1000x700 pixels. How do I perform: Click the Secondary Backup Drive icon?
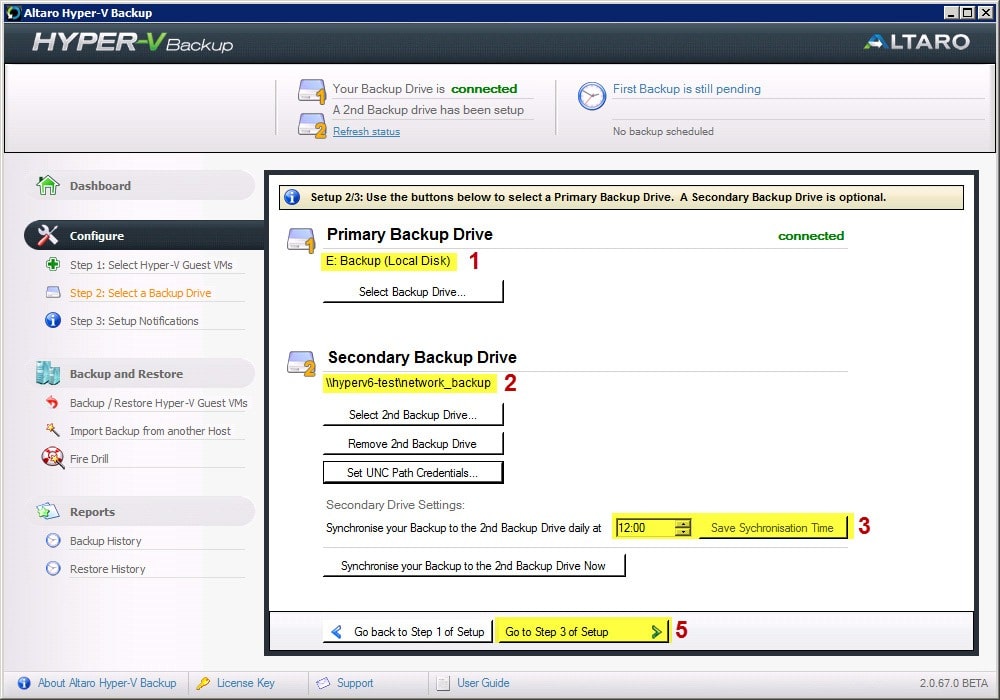[x=301, y=363]
